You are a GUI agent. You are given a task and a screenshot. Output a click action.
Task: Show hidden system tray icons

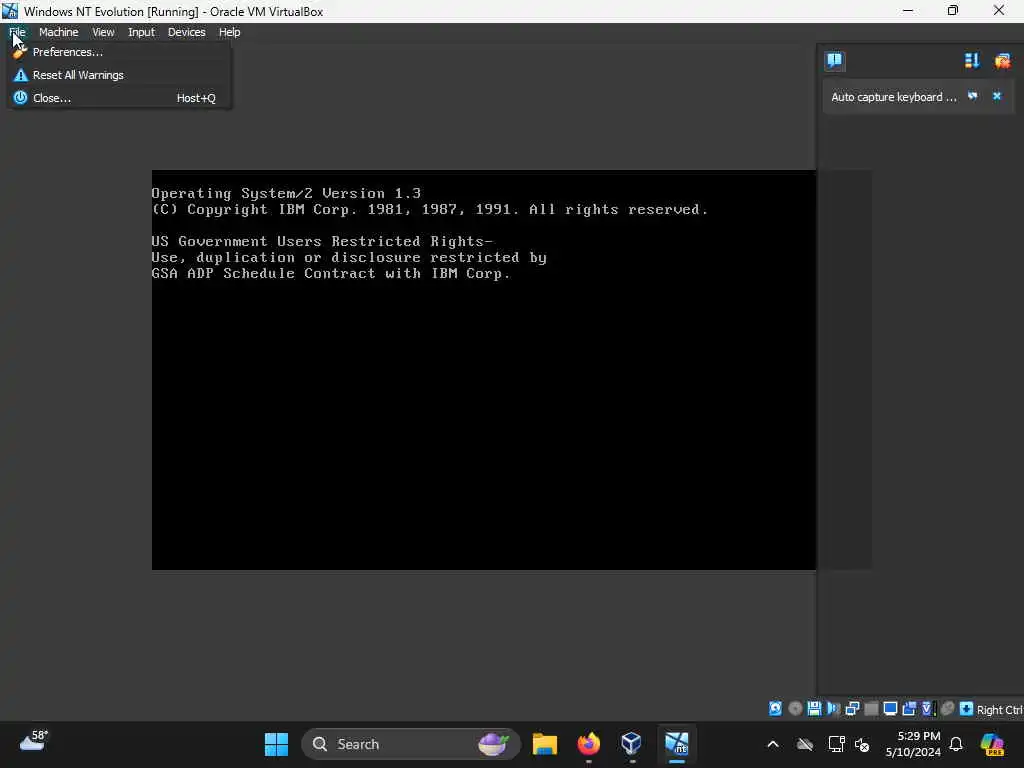[773, 744]
